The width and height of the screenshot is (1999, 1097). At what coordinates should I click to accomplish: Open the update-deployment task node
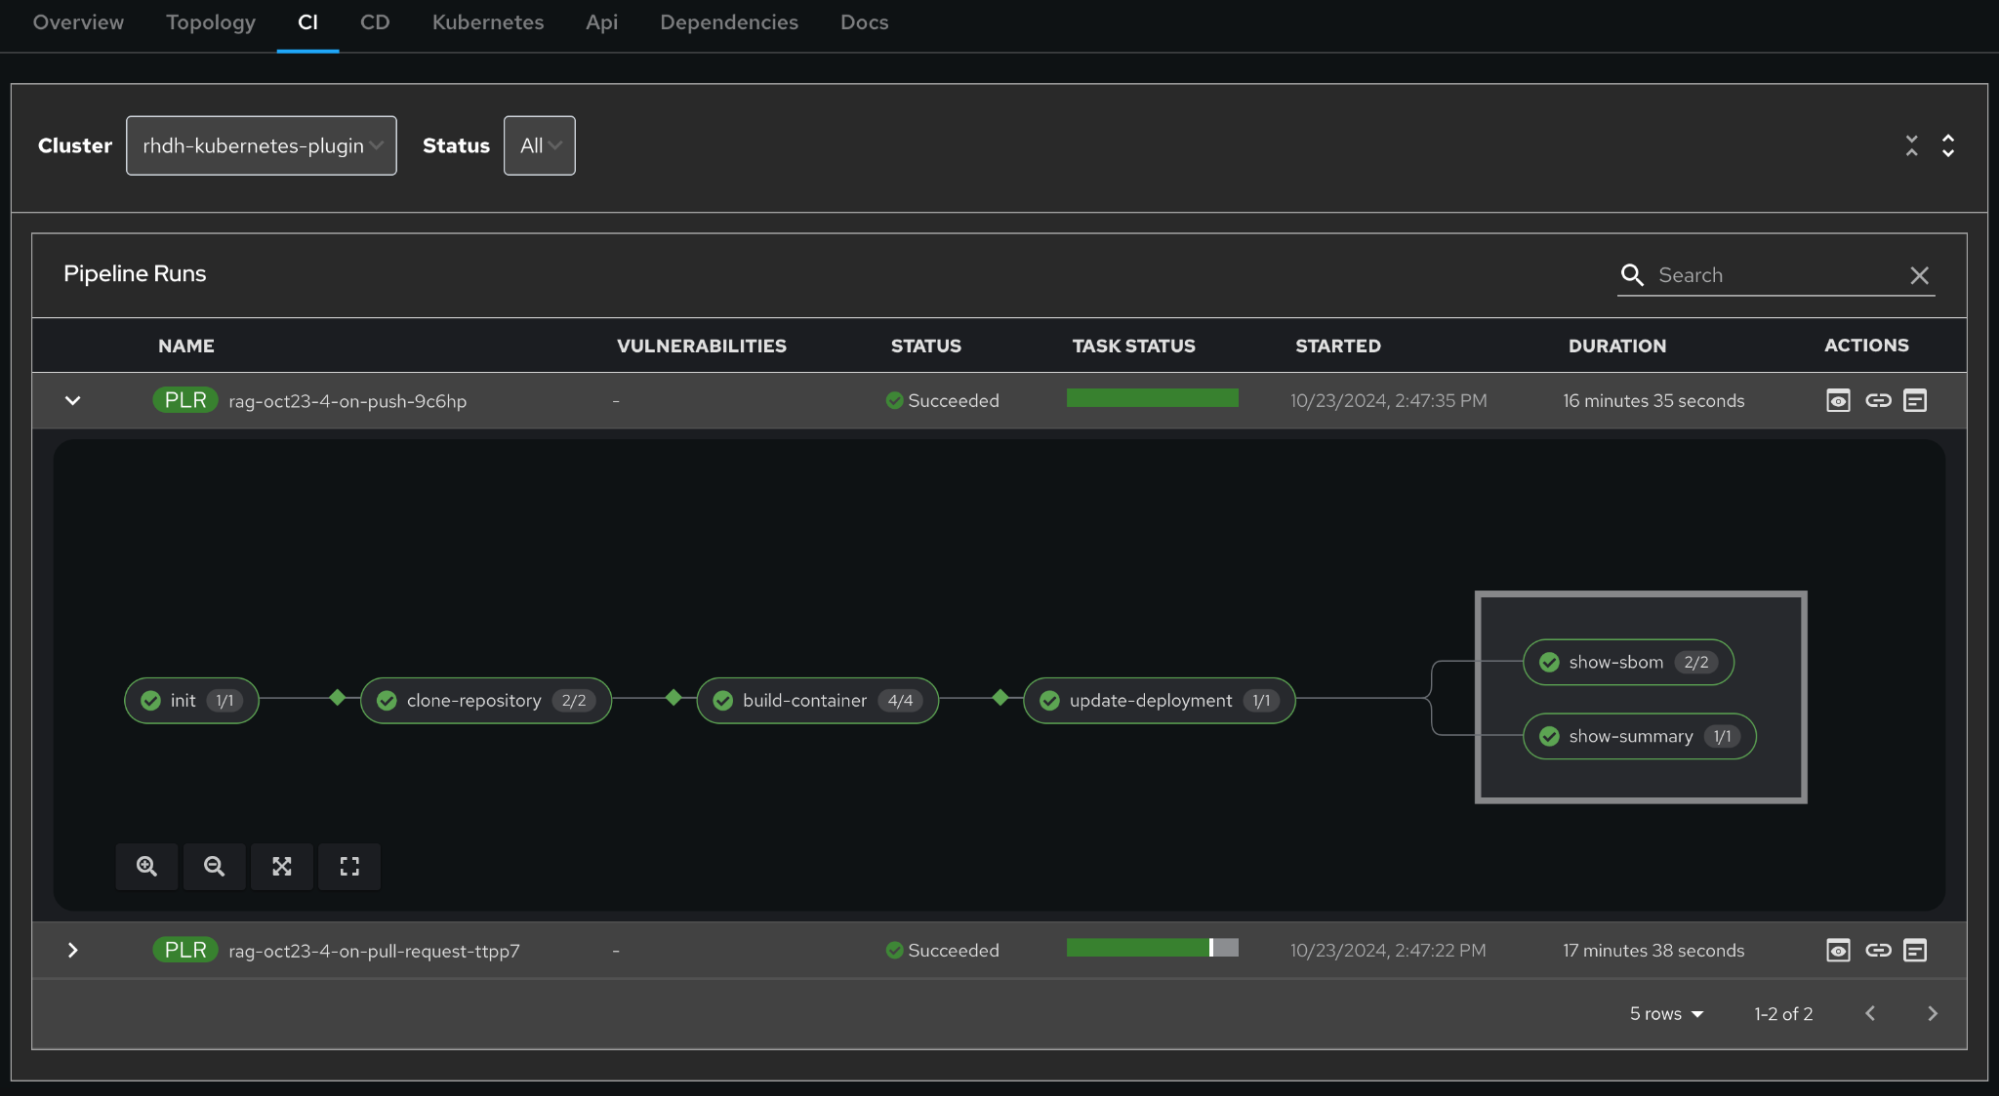coord(1159,701)
